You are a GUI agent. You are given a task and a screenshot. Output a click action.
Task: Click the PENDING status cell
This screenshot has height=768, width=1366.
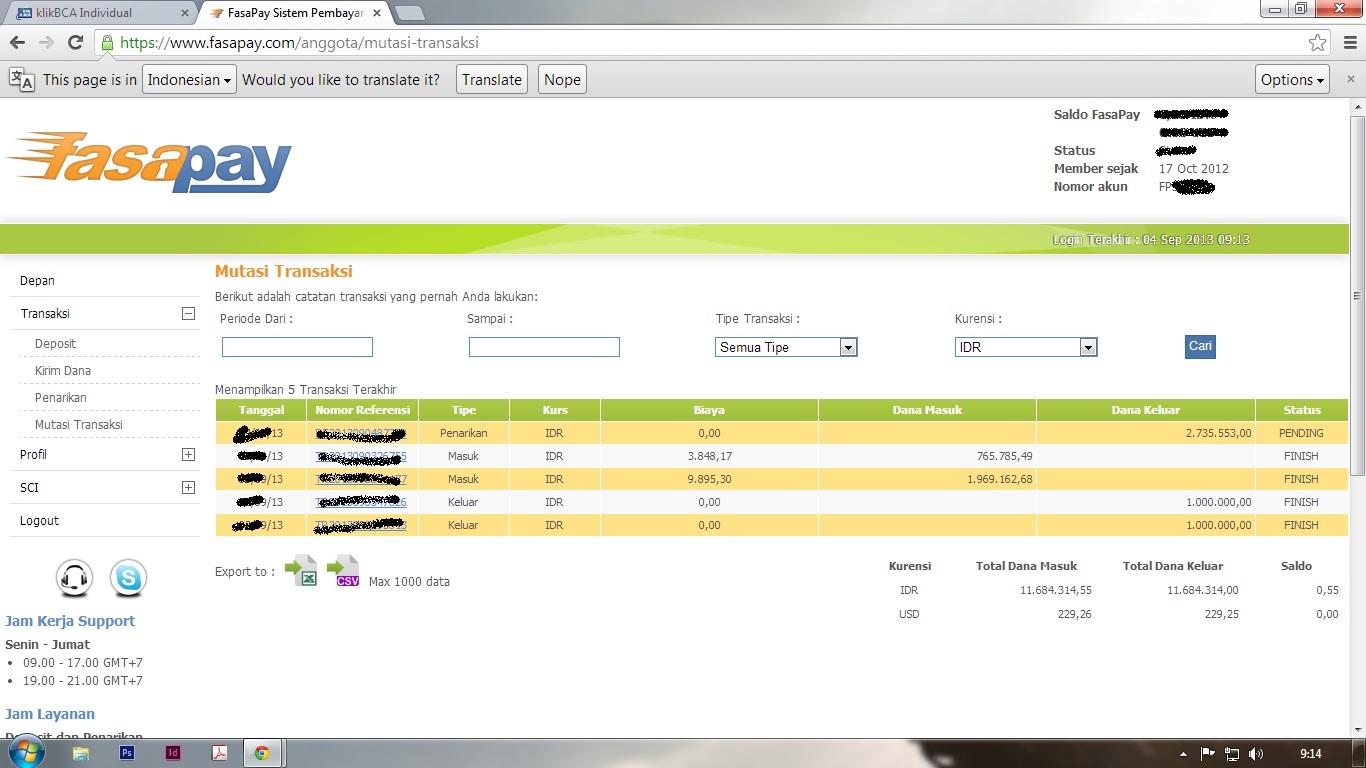click(1301, 433)
